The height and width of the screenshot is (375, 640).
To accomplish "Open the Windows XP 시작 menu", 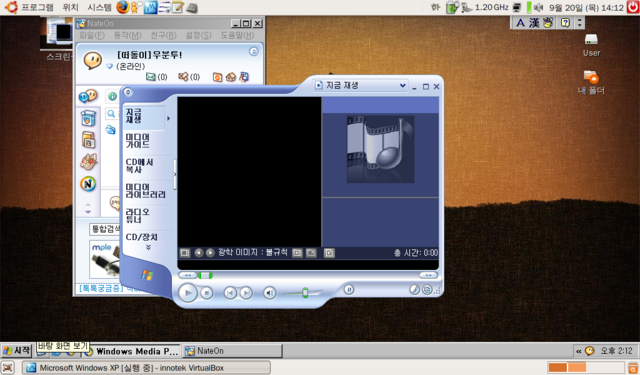I will click(x=17, y=351).
